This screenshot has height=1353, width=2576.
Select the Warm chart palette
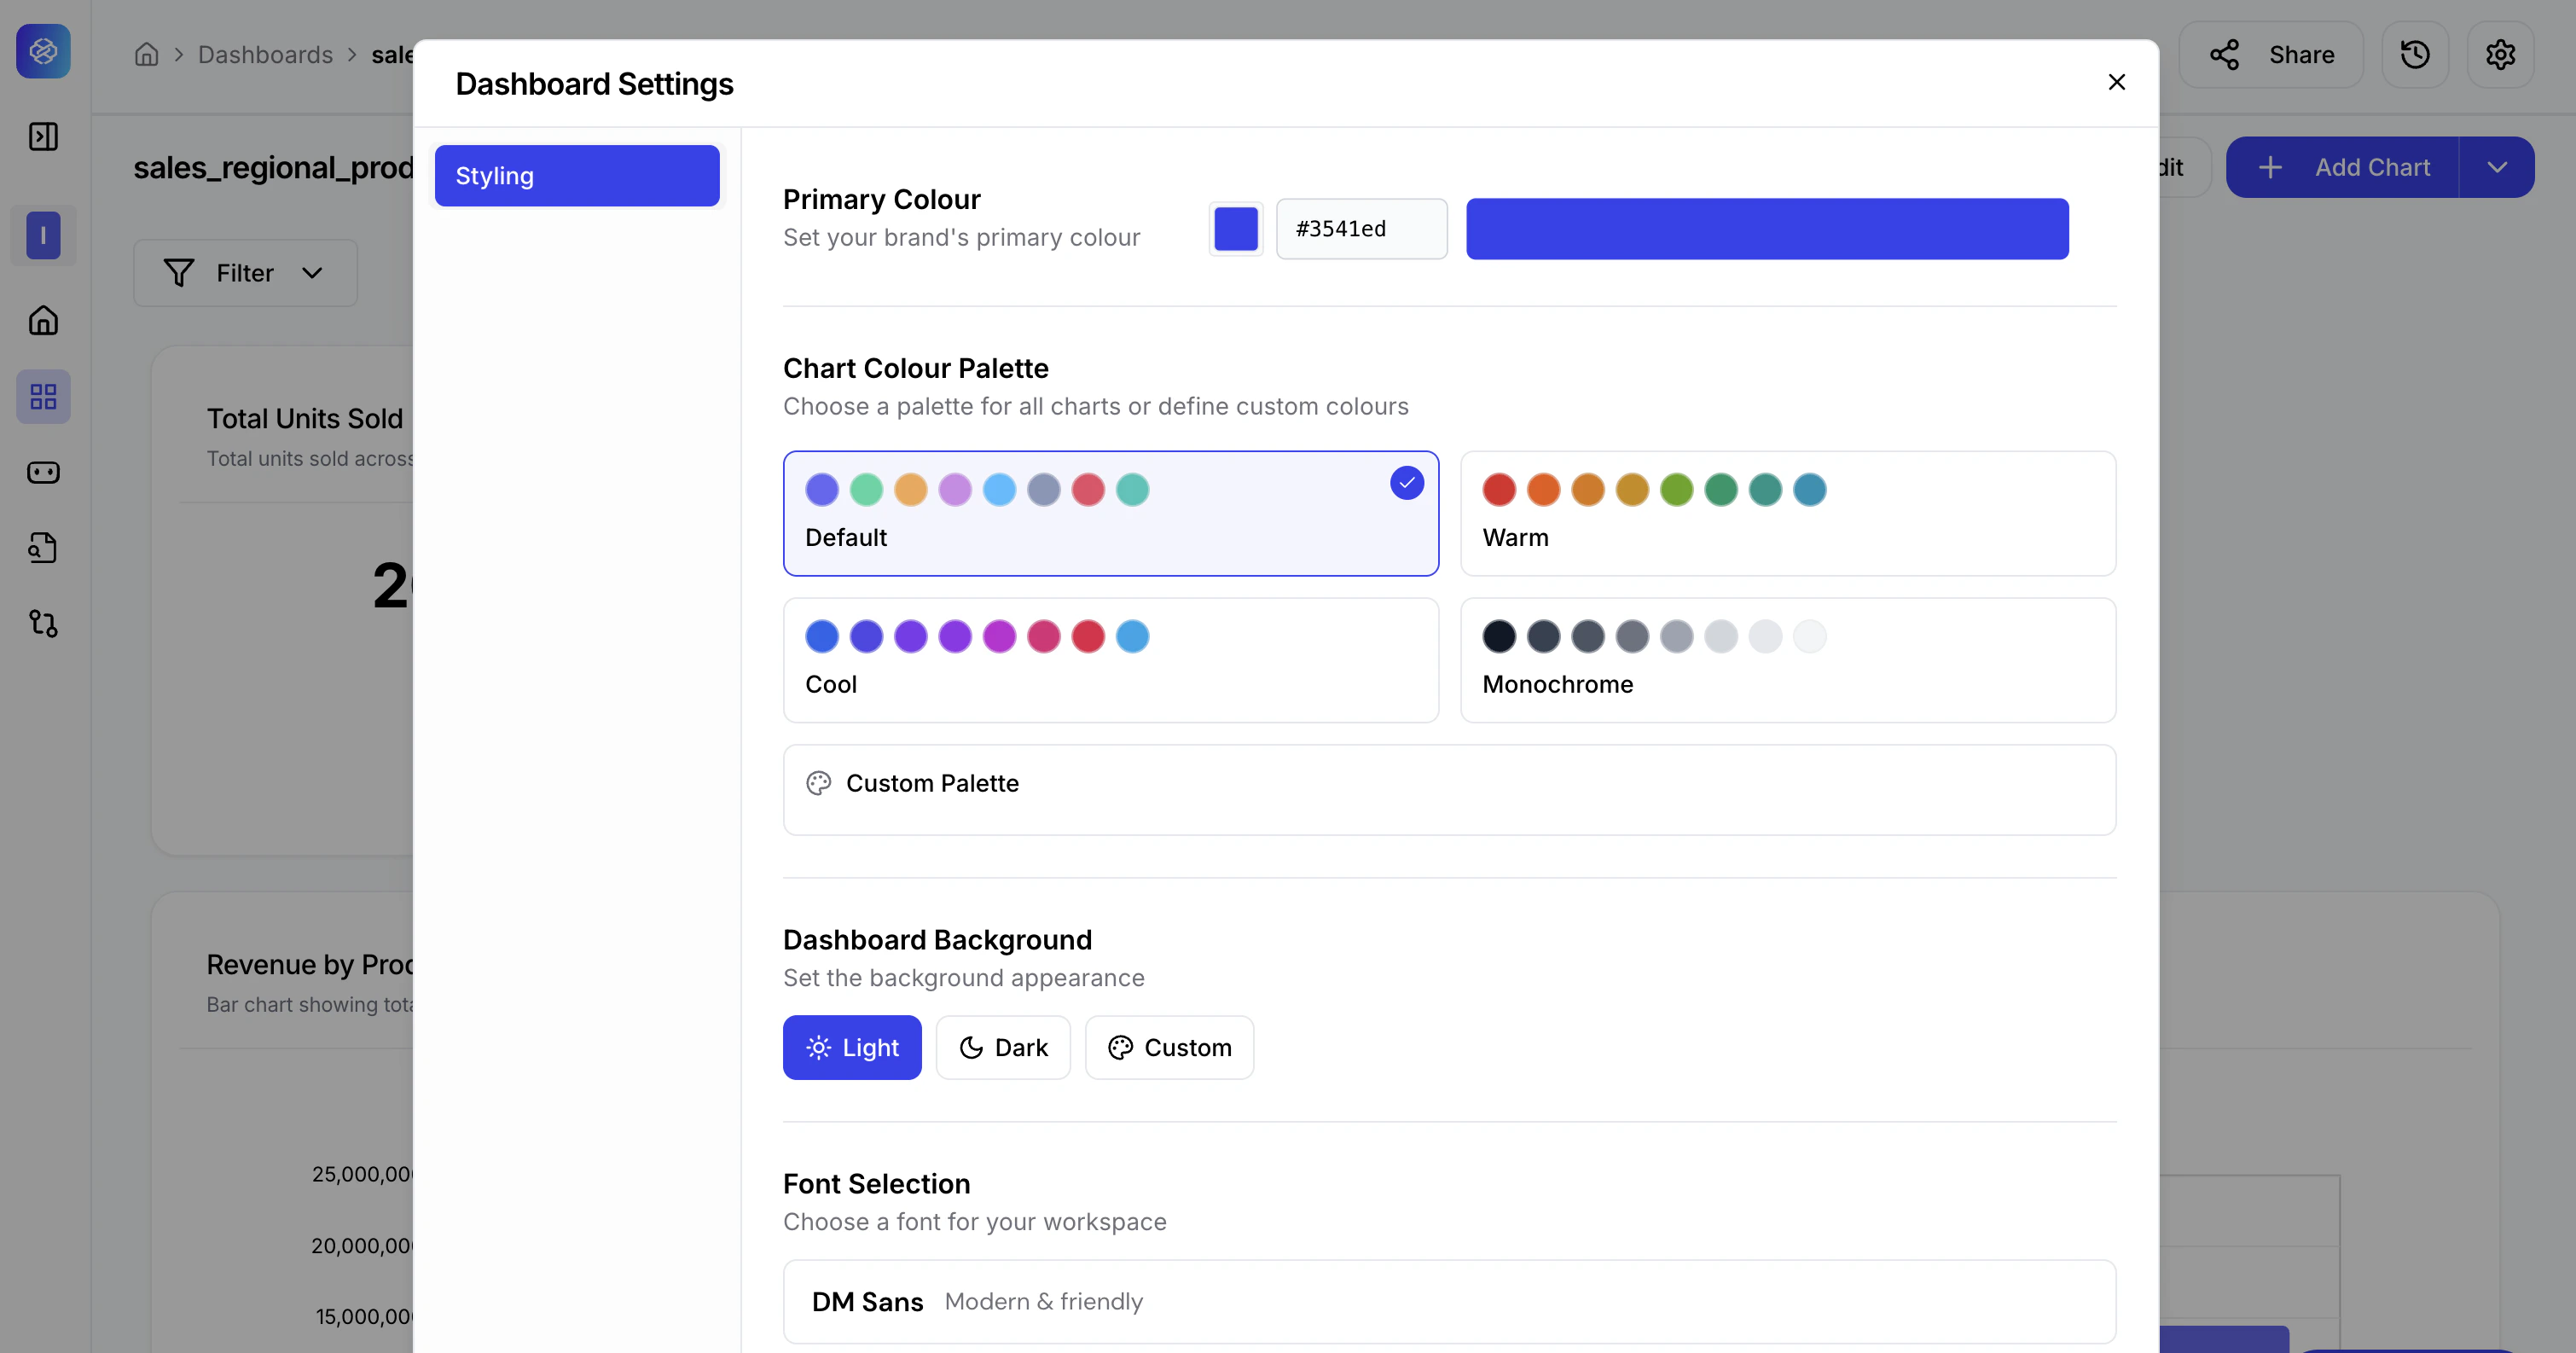[1788, 513]
